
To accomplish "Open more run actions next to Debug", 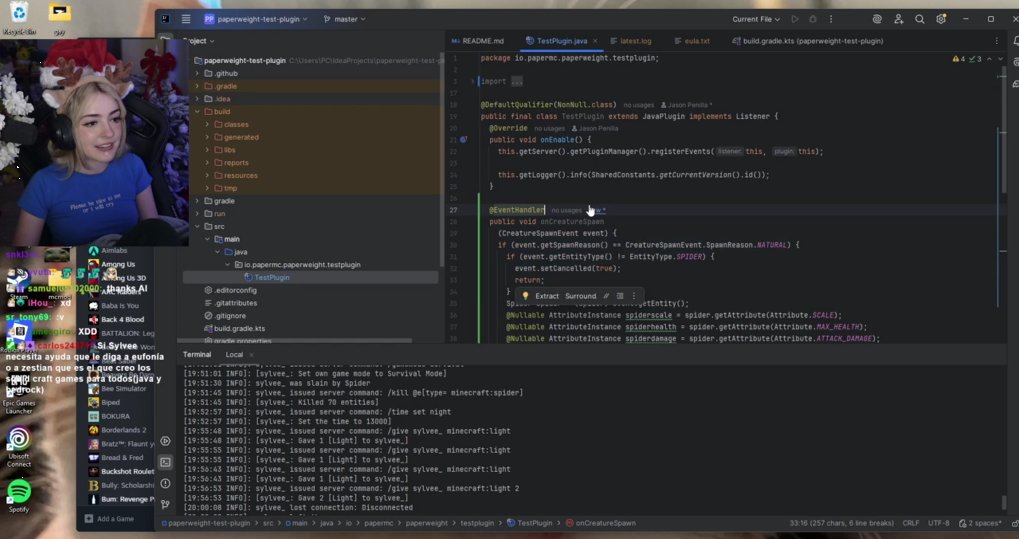I will pyautogui.click(x=831, y=19).
